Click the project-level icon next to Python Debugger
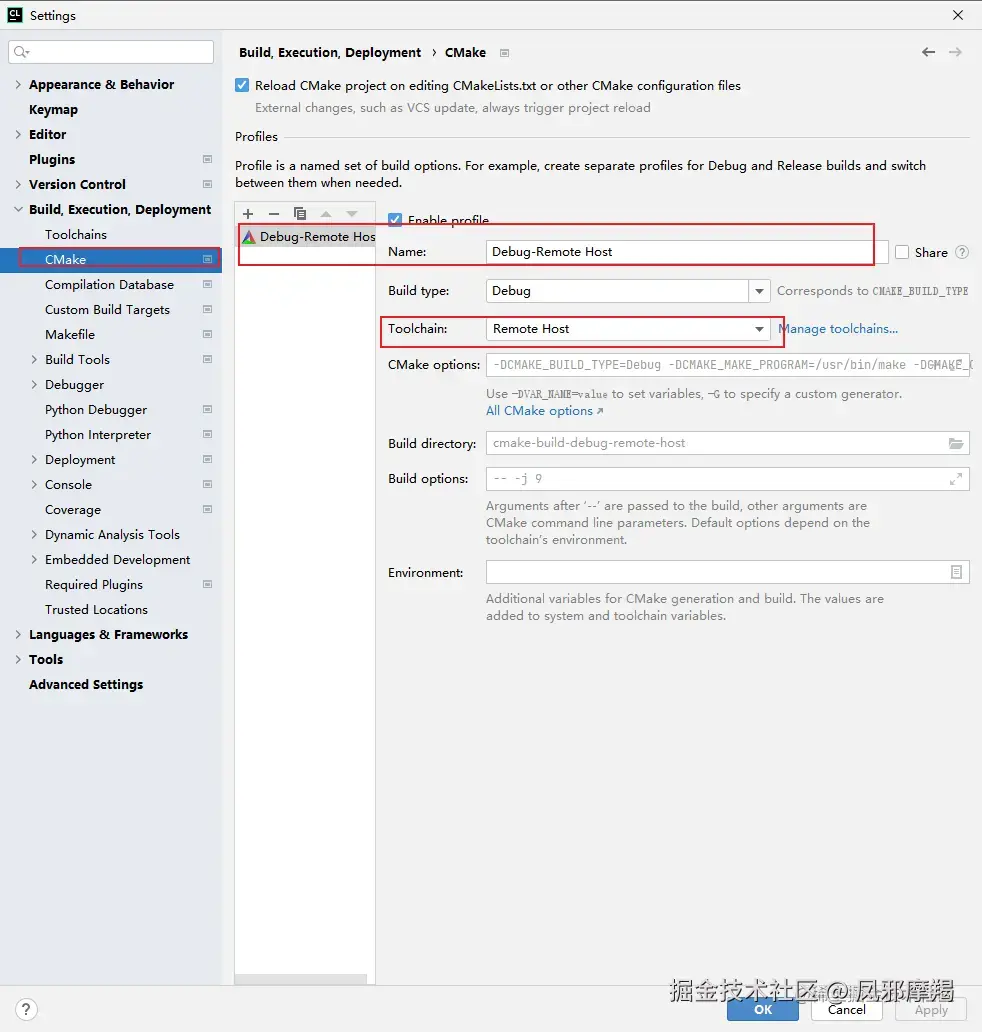The width and height of the screenshot is (982, 1032). click(207, 409)
